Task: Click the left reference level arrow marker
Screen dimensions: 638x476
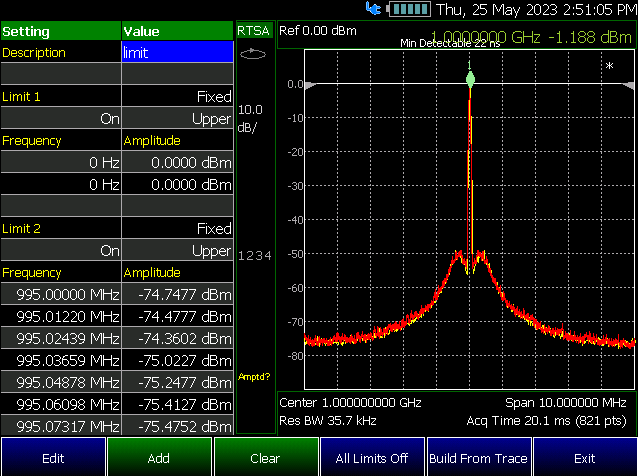Action: [310, 85]
